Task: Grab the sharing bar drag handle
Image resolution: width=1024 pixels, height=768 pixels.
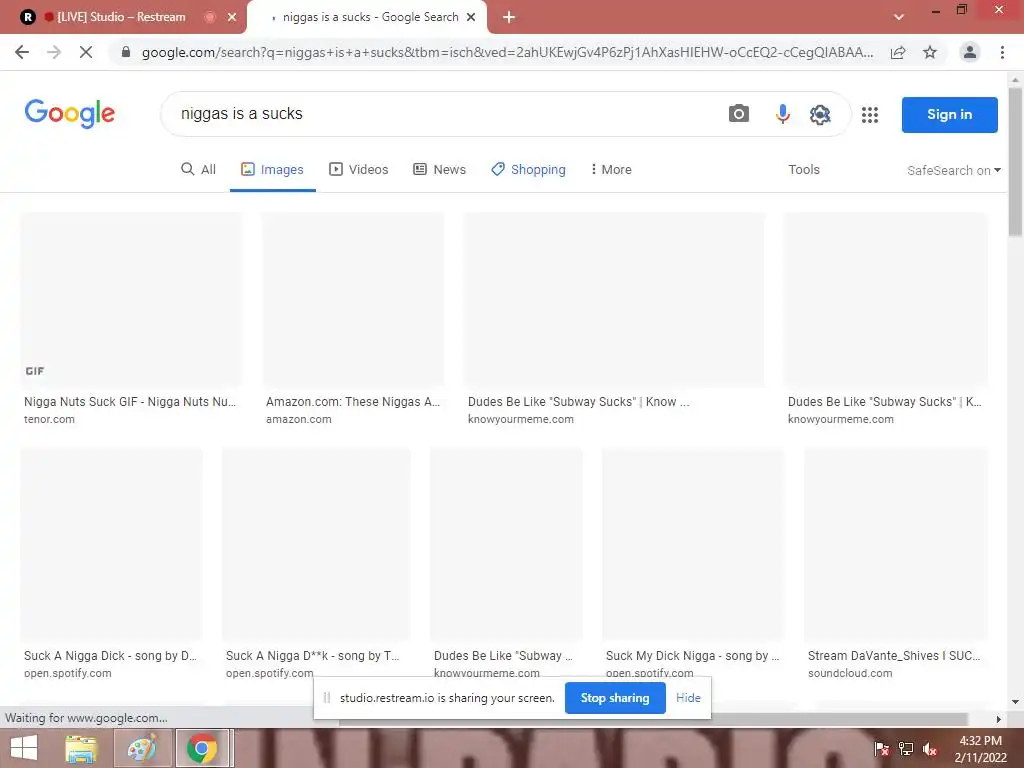Action: (x=327, y=698)
